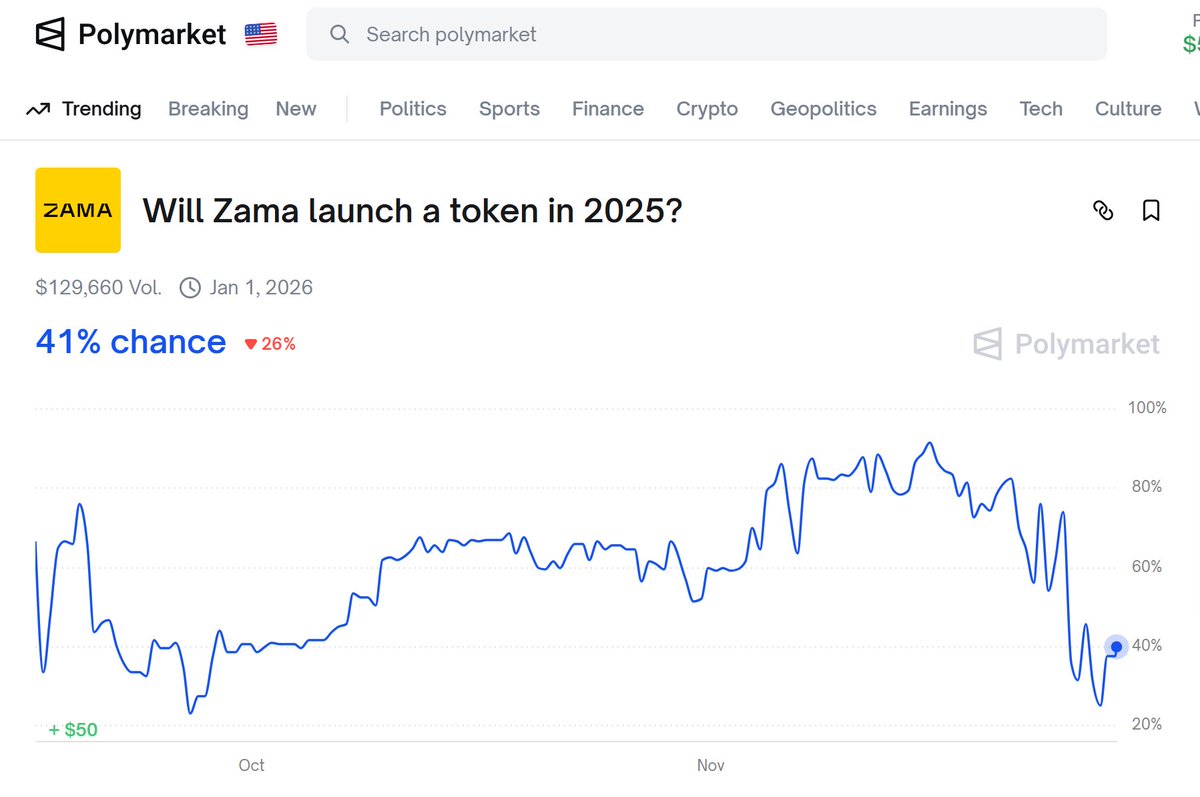Click the US flag region icon
Image resolution: width=1200 pixels, height=797 pixels.
click(x=261, y=34)
